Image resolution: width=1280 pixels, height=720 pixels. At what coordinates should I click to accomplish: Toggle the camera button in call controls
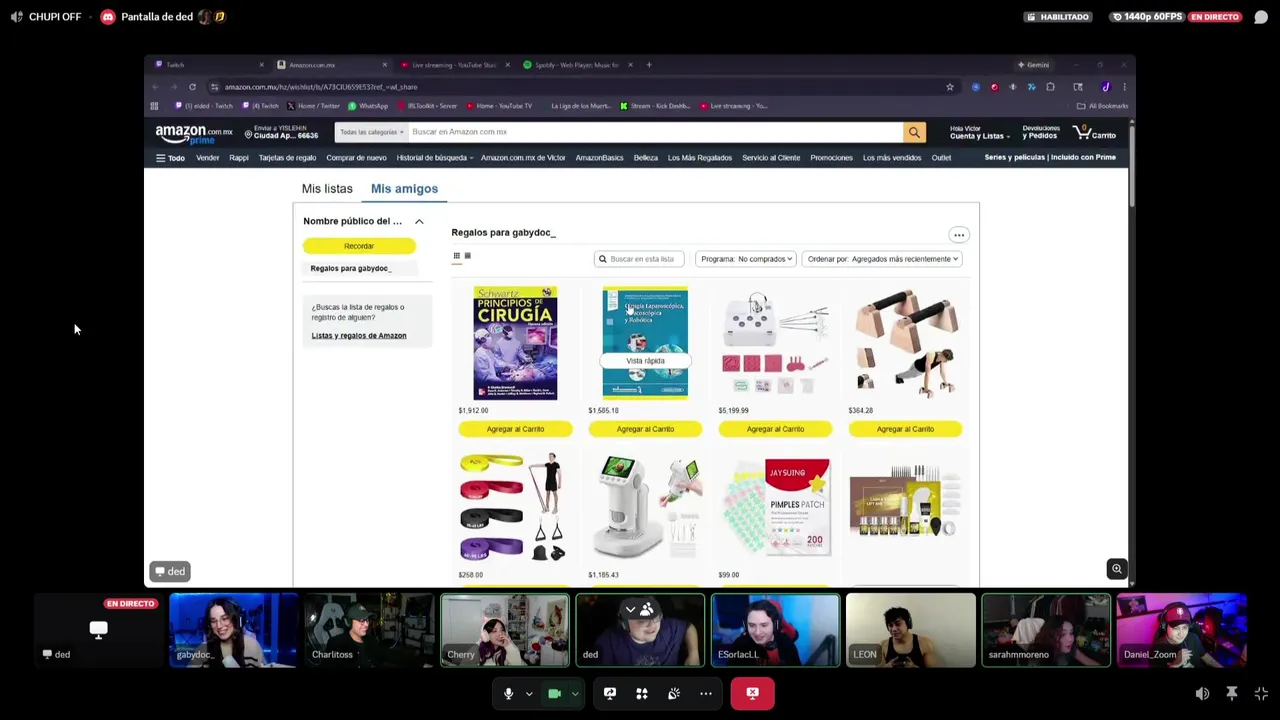pyautogui.click(x=554, y=693)
